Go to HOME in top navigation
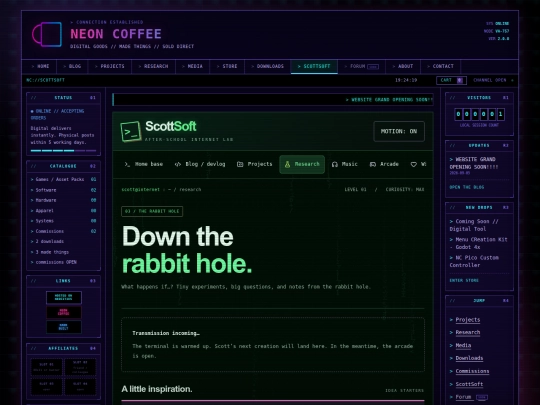Image resolution: width=540 pixels, height=405 pixels. (x=40, y=66)
